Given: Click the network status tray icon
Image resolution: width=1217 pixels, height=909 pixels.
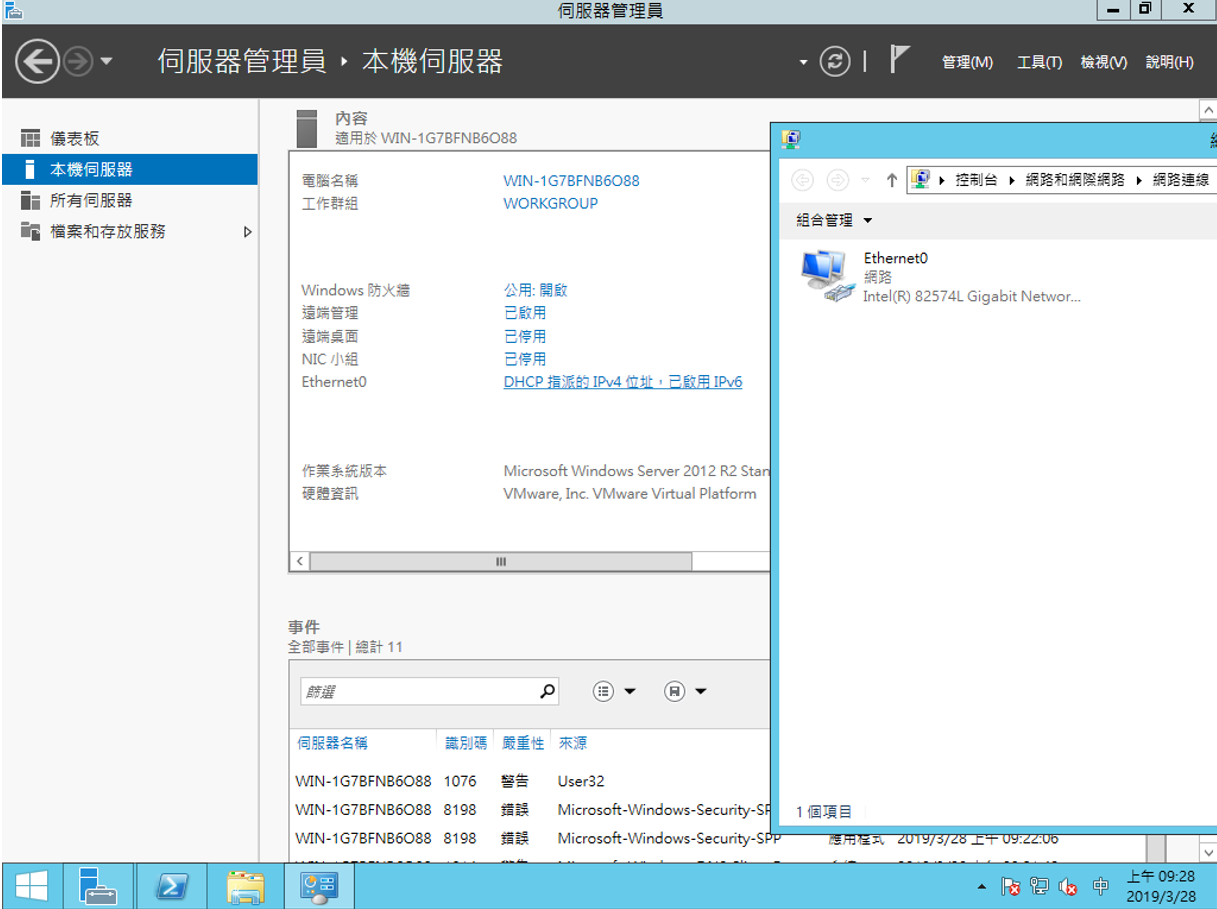Looking at the screenshot, I should (x=1040, y=887).
